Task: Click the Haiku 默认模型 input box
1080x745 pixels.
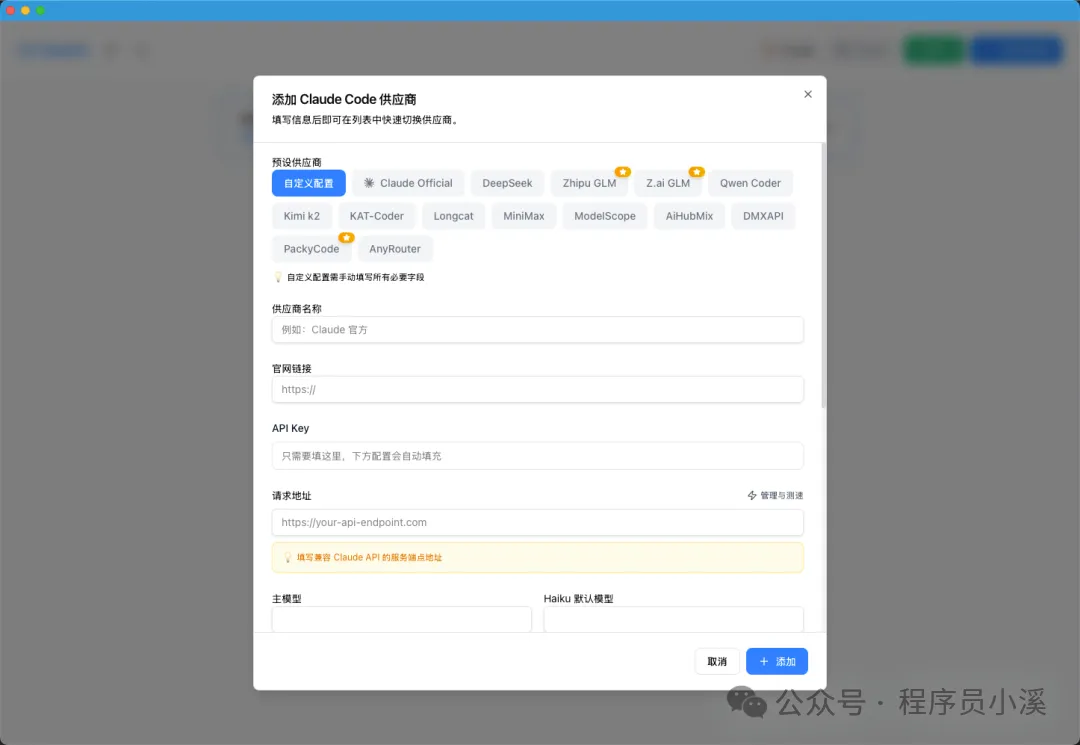Action: [672, 619]
